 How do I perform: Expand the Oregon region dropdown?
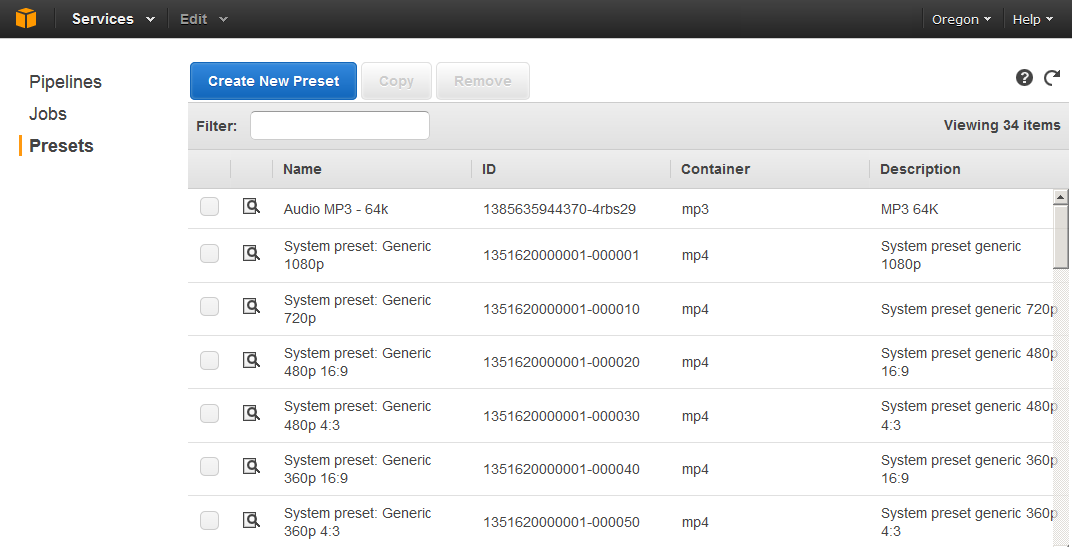click(961, 19)
